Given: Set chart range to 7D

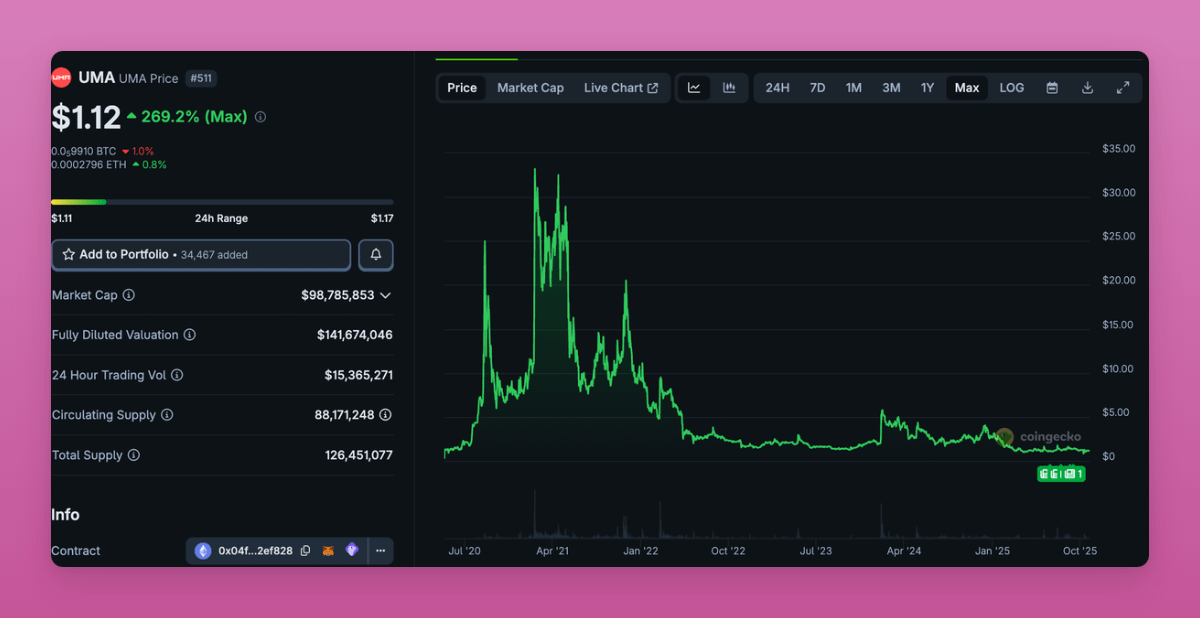Looking at the screenshot, I should pyautogui.click(x=817, y=88).
